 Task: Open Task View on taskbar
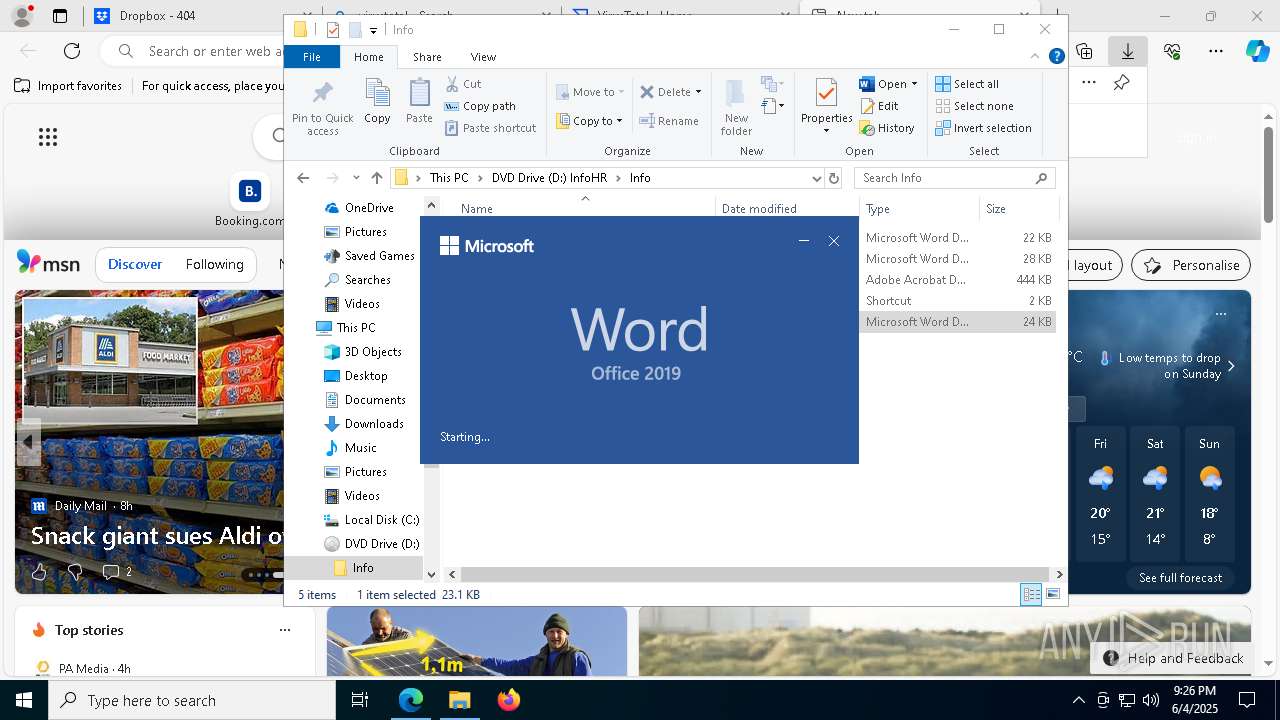[x=360, y=700]
